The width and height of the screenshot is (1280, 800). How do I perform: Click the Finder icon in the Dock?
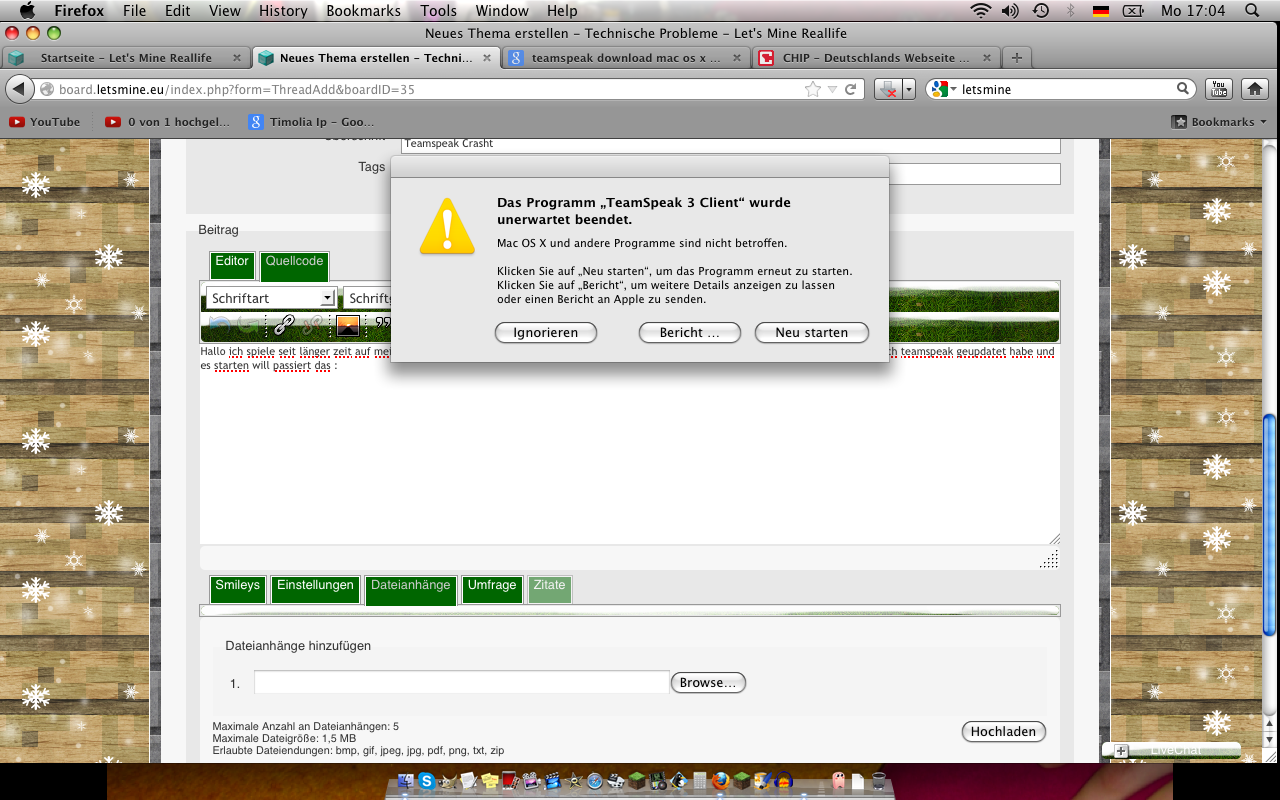[x=405, y=781]
